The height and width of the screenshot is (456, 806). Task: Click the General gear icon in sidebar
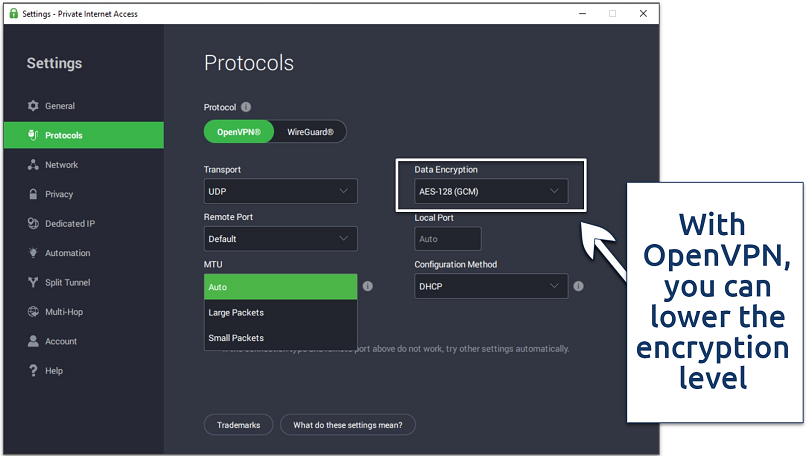coord(33,106)
